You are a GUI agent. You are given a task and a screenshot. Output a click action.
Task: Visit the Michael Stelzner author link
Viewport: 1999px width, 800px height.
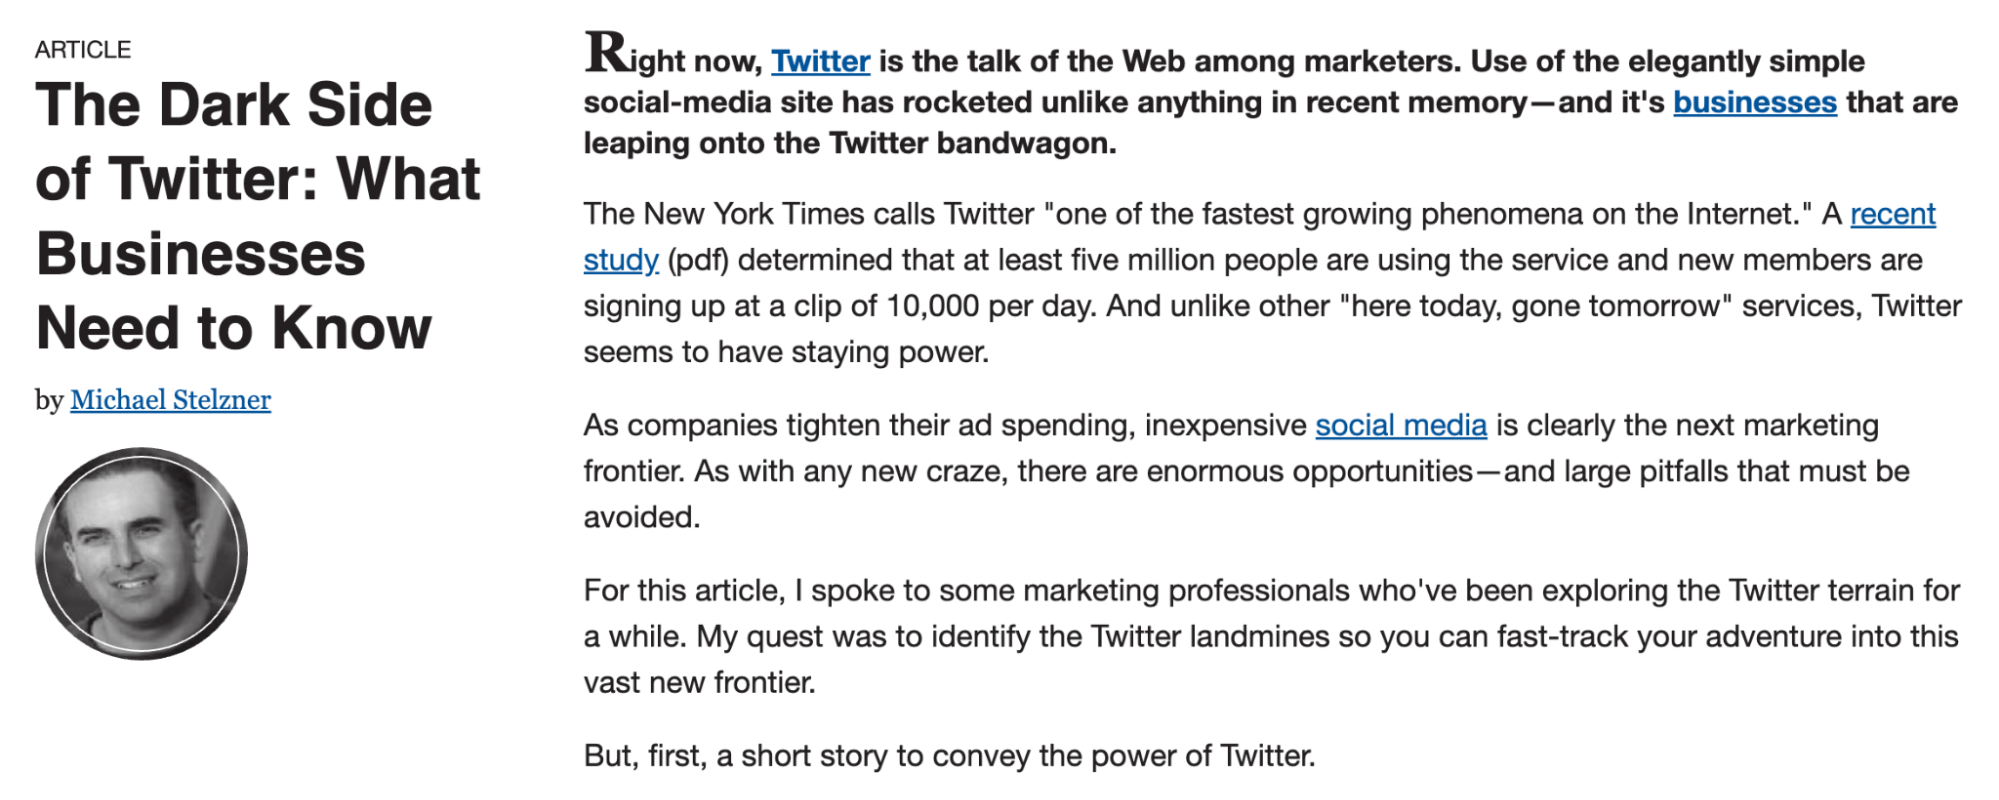170,400
